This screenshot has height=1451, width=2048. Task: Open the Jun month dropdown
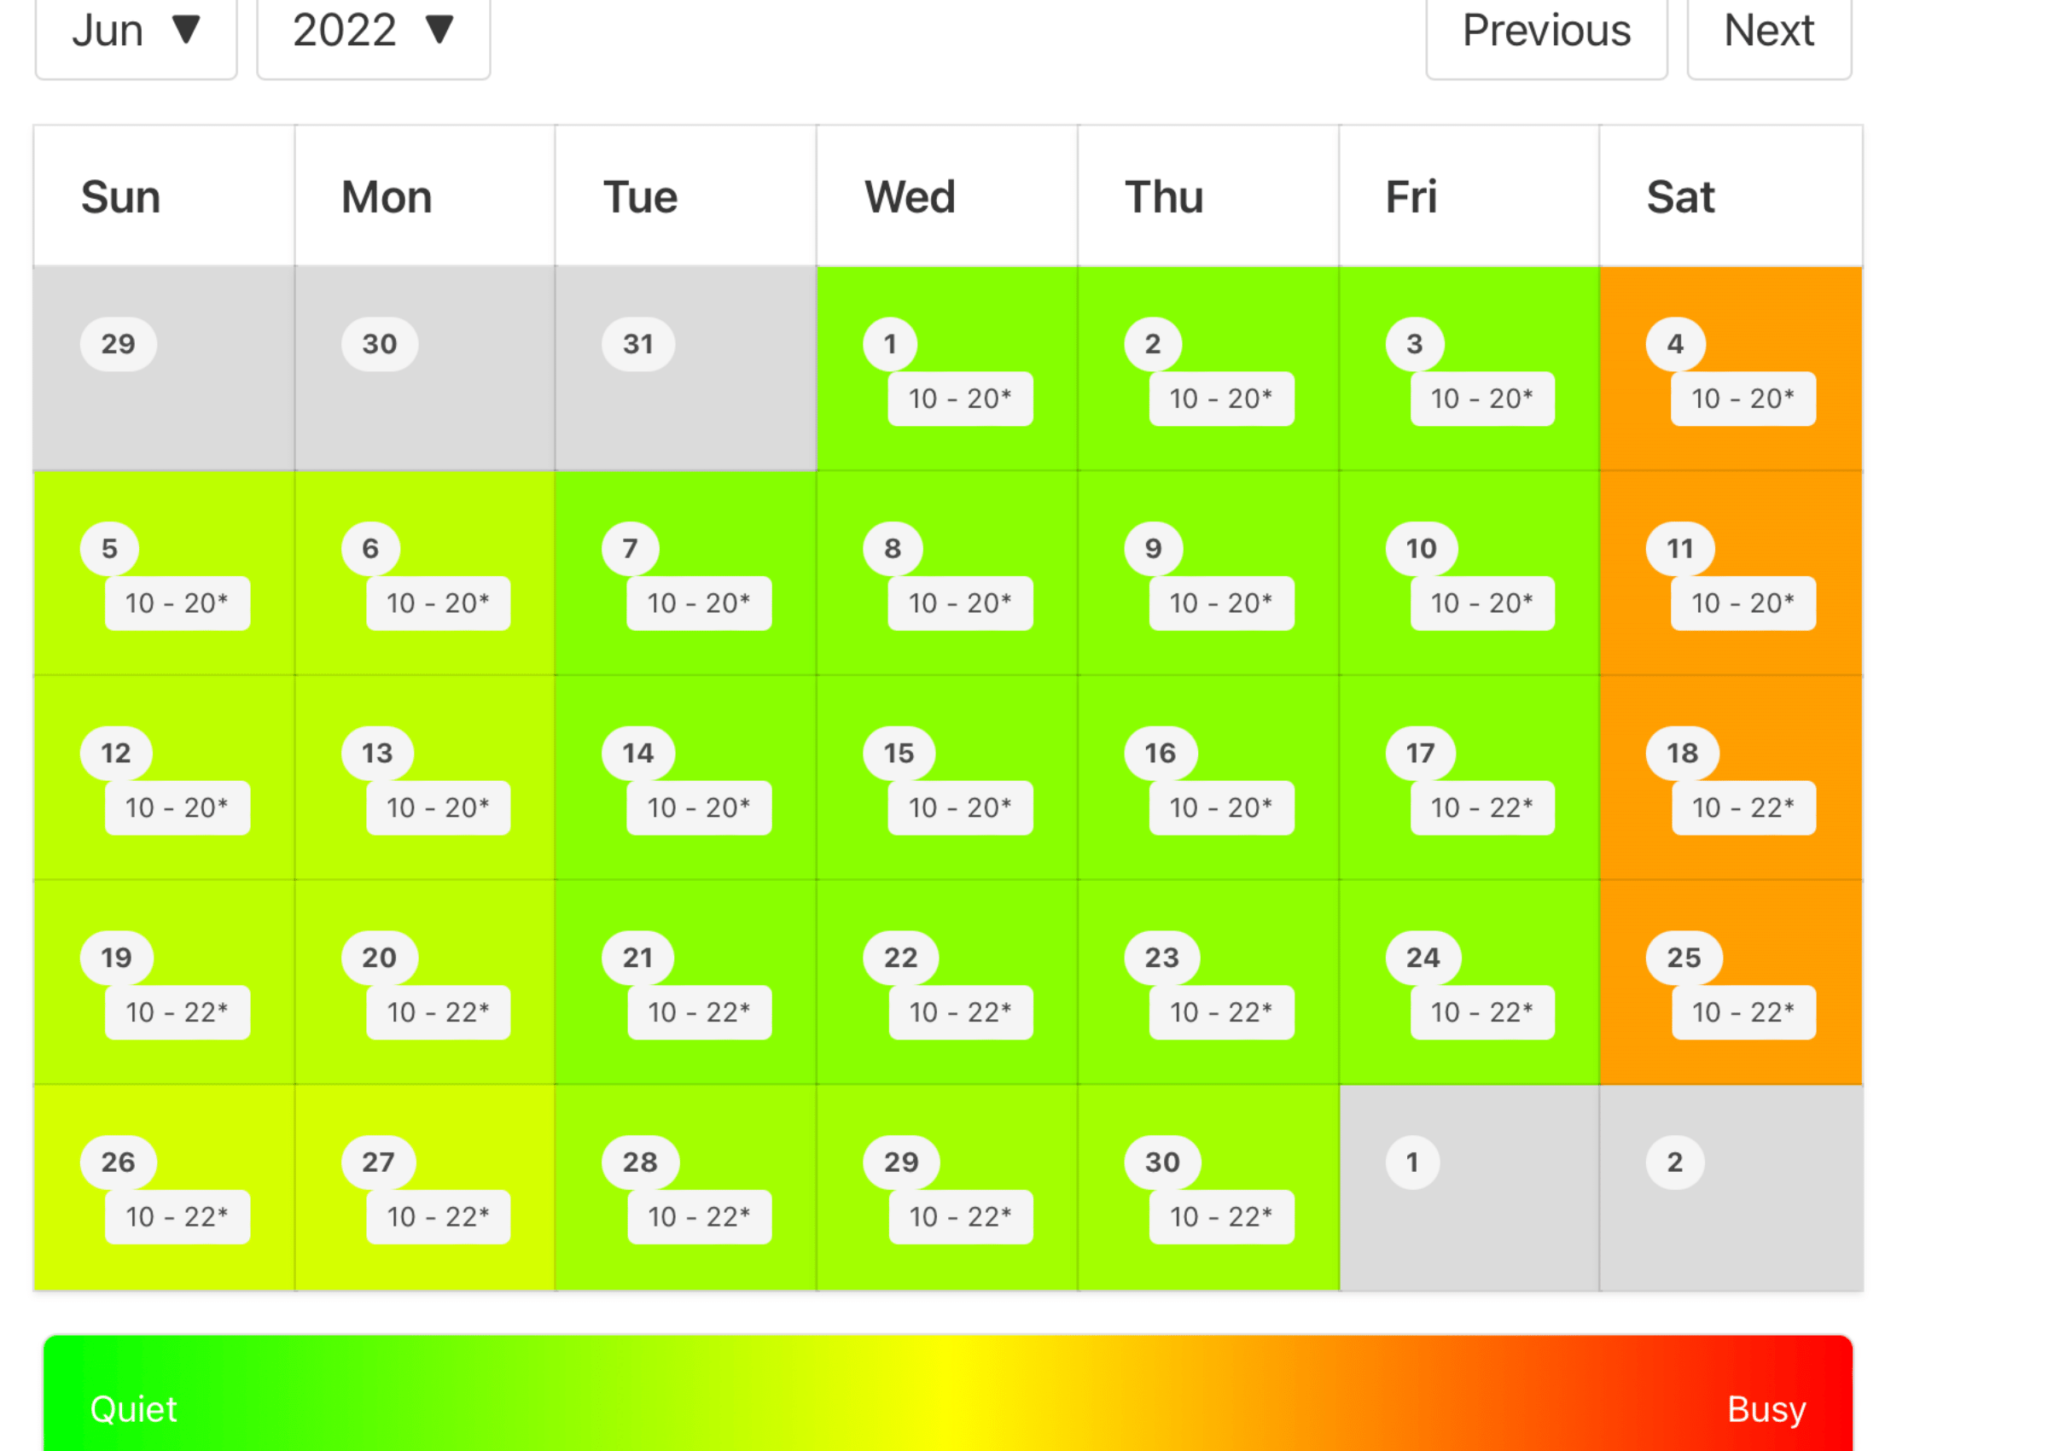click(x=136, y=32)
